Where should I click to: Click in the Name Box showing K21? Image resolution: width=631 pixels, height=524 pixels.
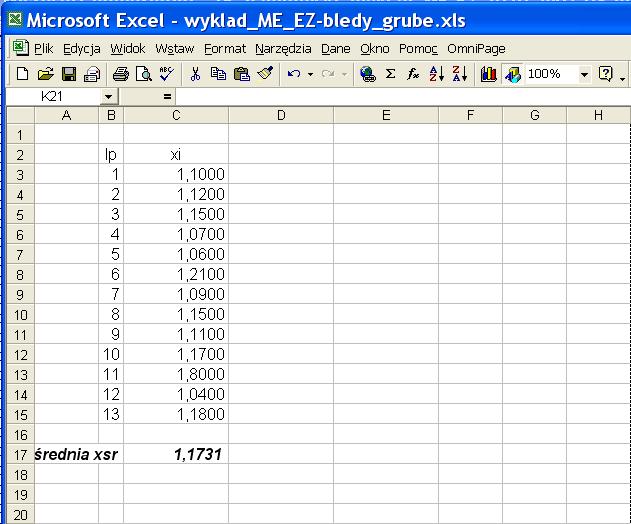52,97
